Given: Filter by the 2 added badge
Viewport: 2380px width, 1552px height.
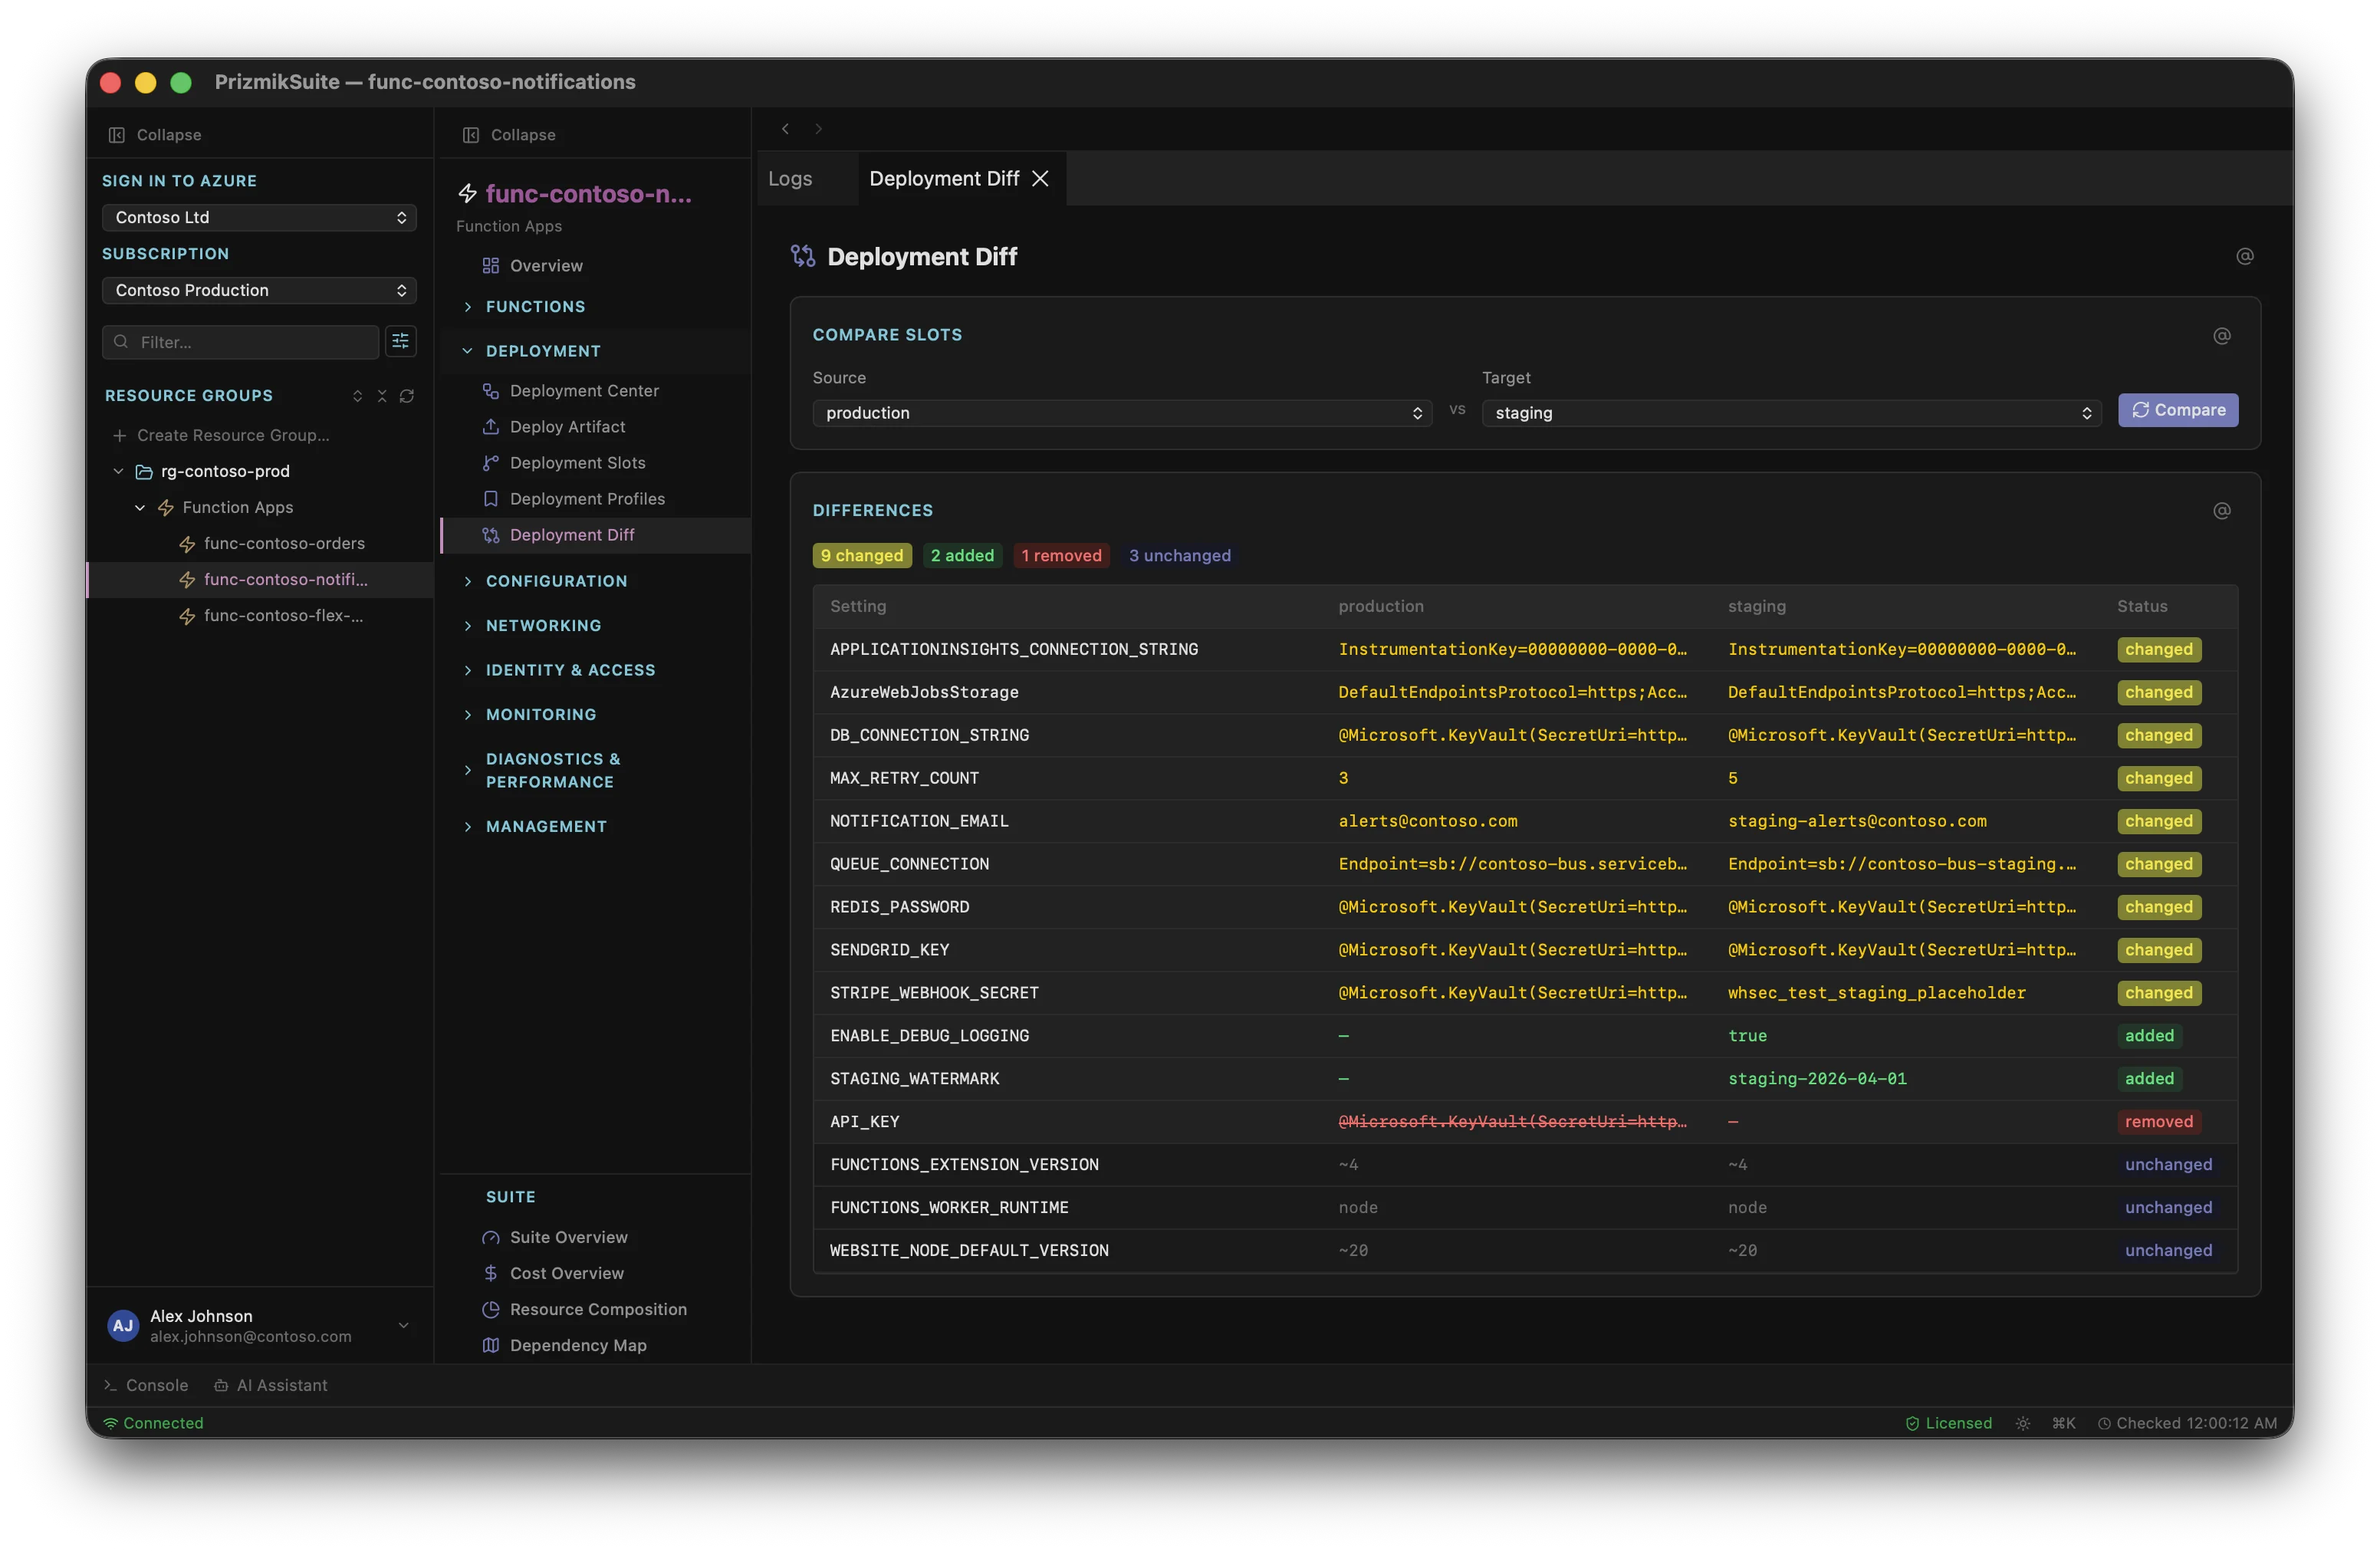Looking at the screenshot, I should point(962,555).
